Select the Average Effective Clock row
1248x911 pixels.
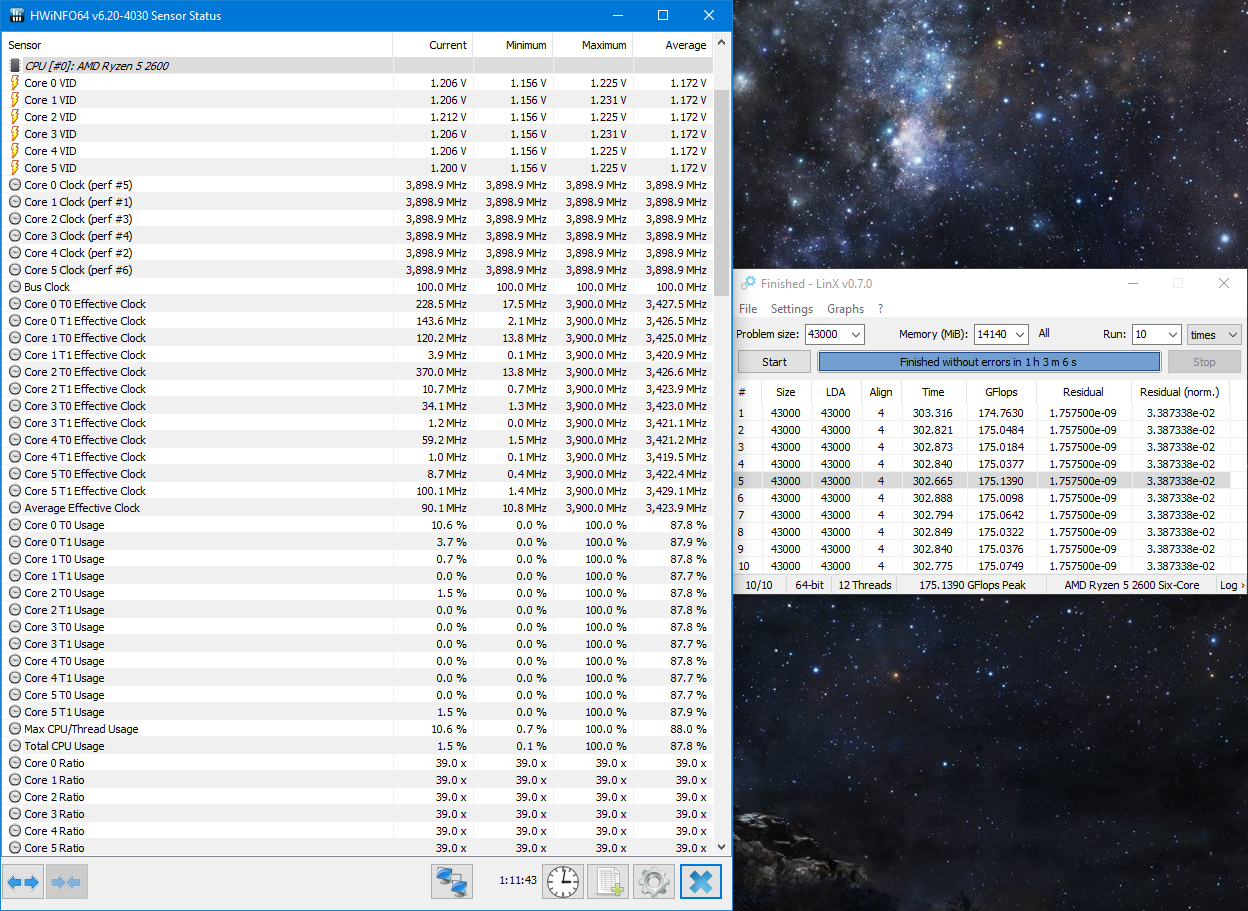point(357,508)
